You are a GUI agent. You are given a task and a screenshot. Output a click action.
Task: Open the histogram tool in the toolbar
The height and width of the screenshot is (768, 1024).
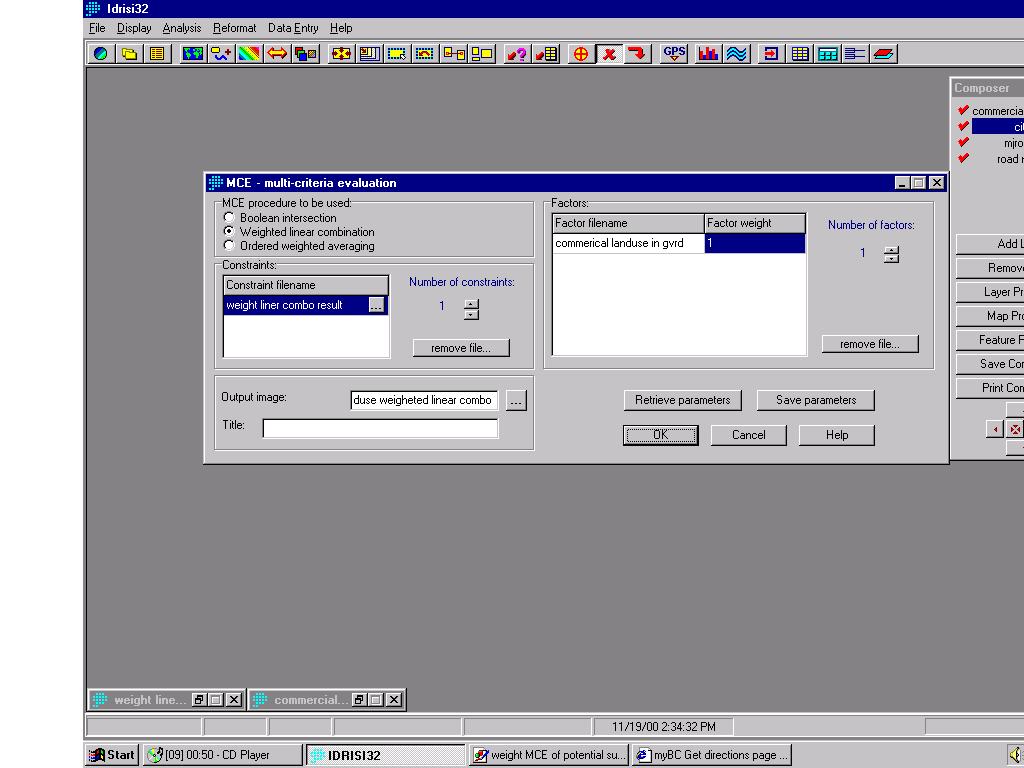(708, 54)
